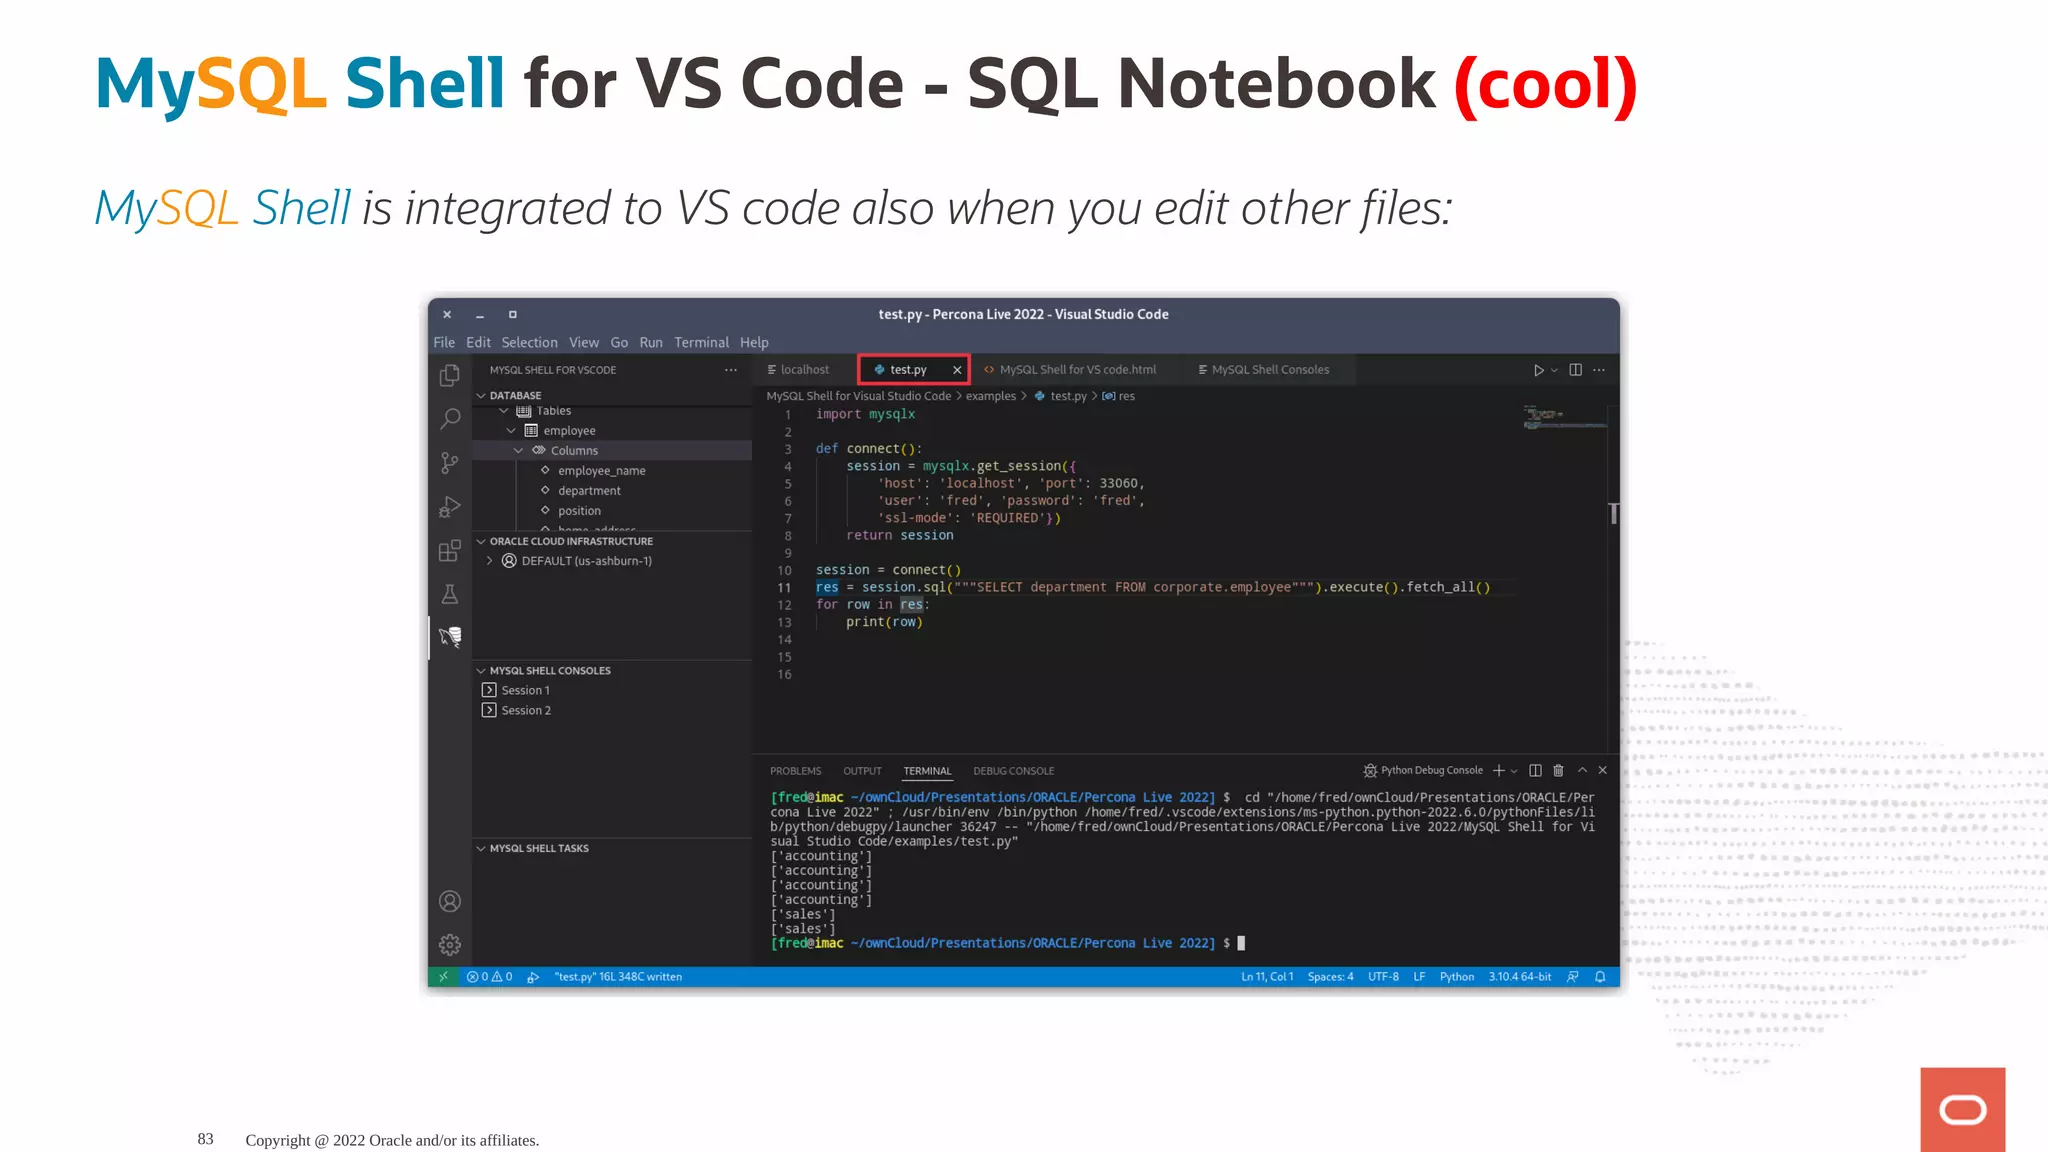Screen dimensions: 2048x1152
Task: Open Session 2 shell console
Action: click(x=526, y=711)
